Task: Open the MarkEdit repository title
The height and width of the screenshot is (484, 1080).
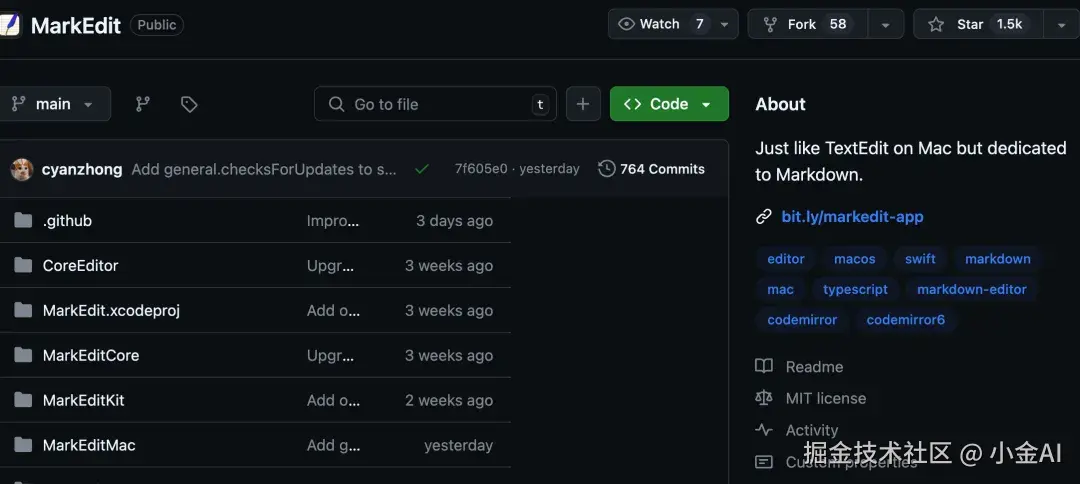Action: [x=76, y=25]
